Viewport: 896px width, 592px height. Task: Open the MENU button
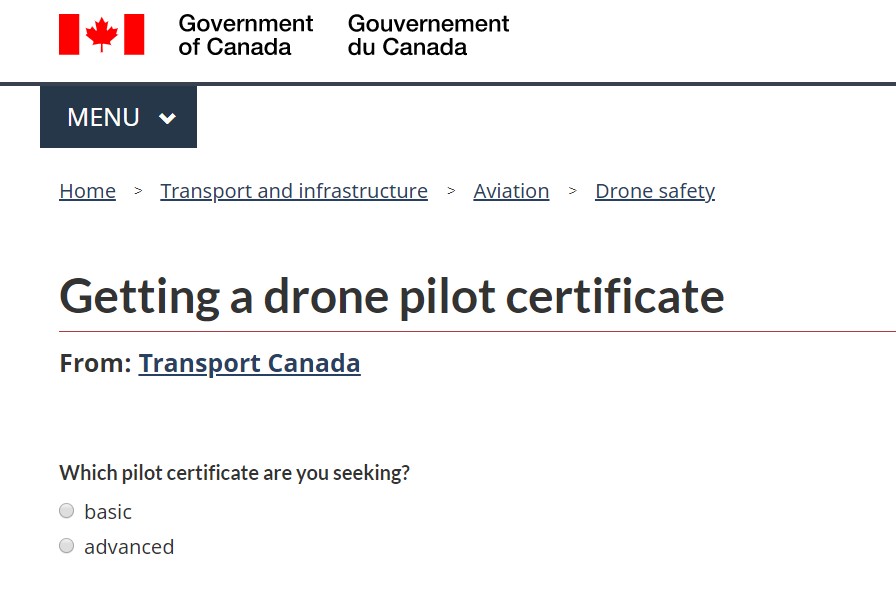pyautogui.click(x=103, y=117)
